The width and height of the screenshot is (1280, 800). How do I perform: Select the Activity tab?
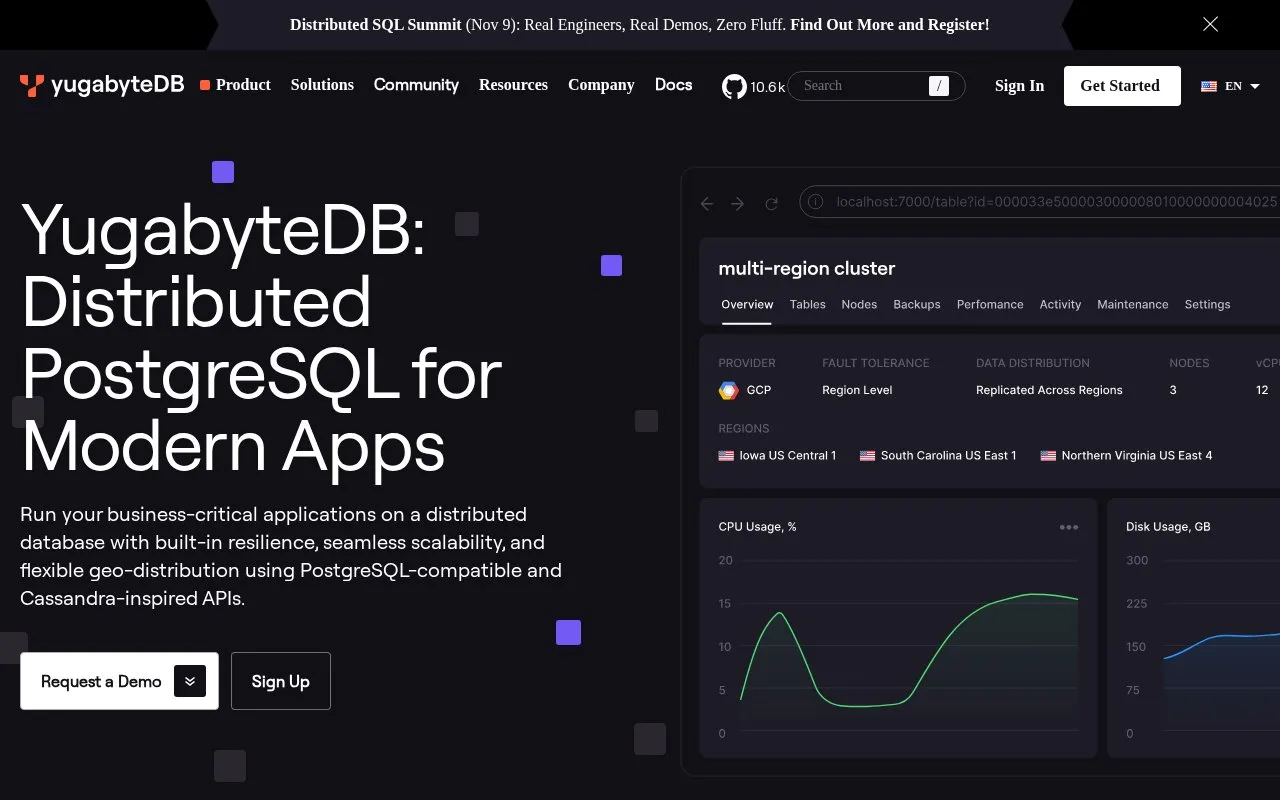[1060, 305]
